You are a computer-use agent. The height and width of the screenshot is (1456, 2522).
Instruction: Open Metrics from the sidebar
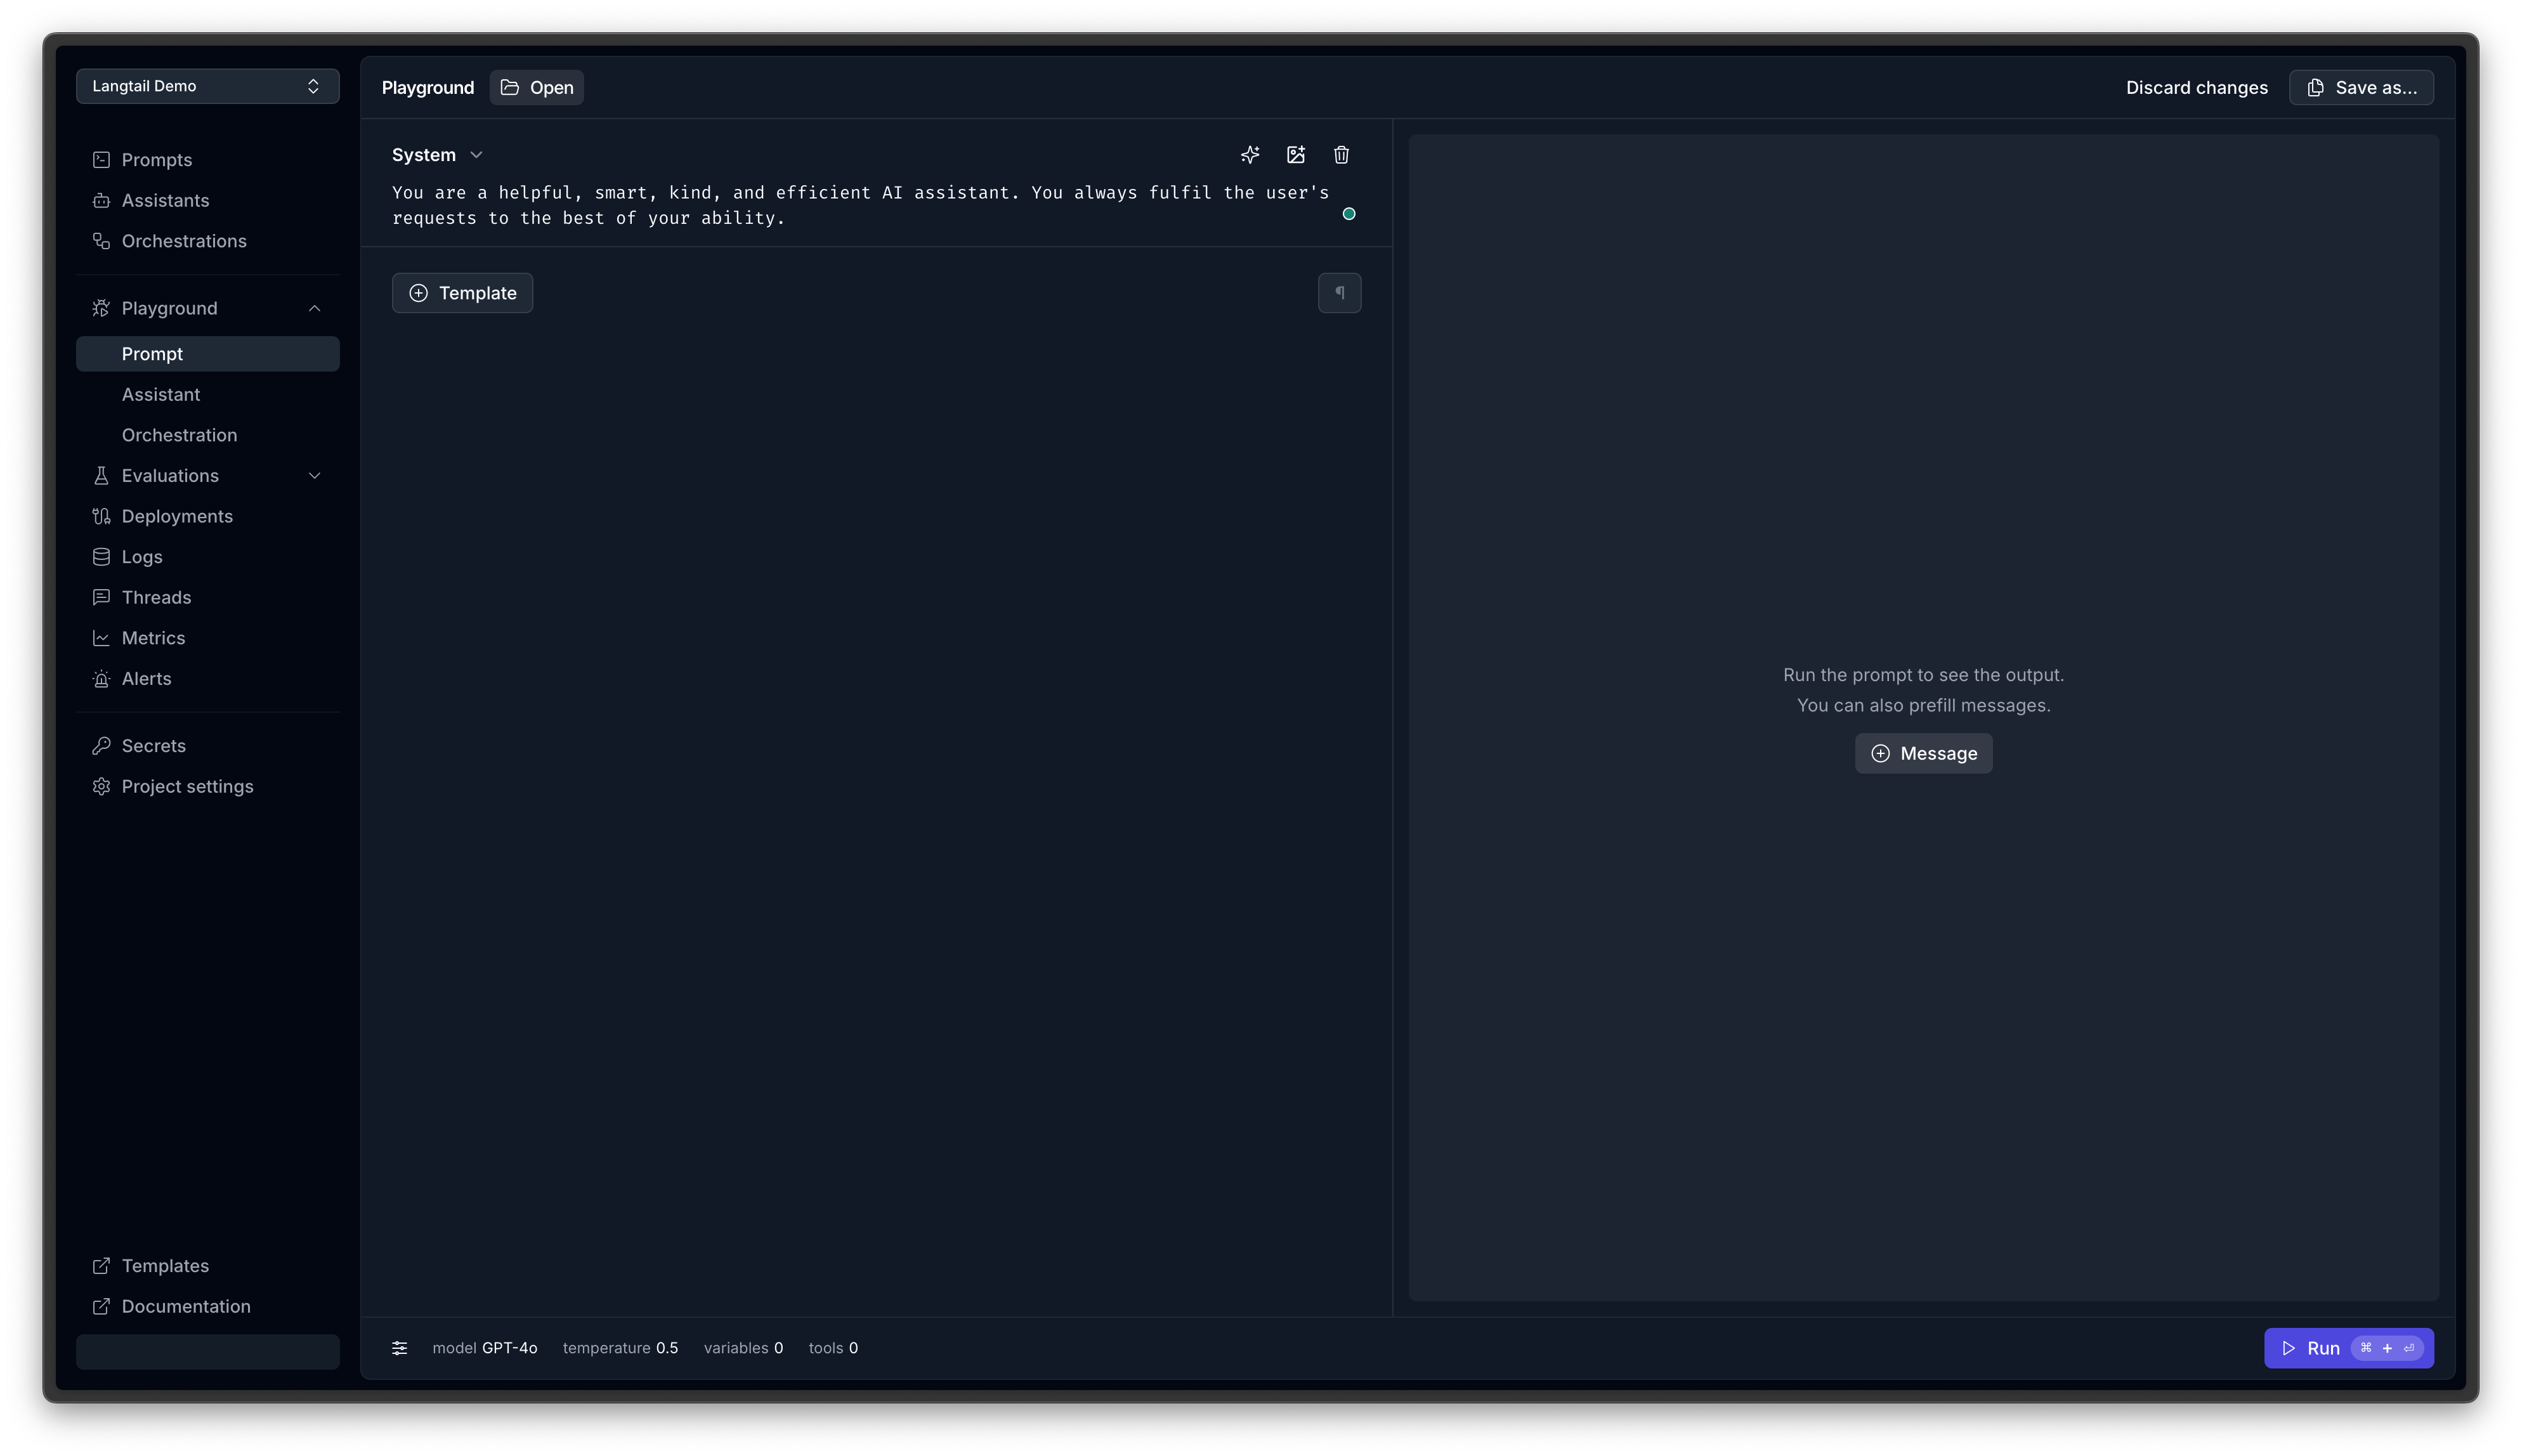(x=153, y=638)
